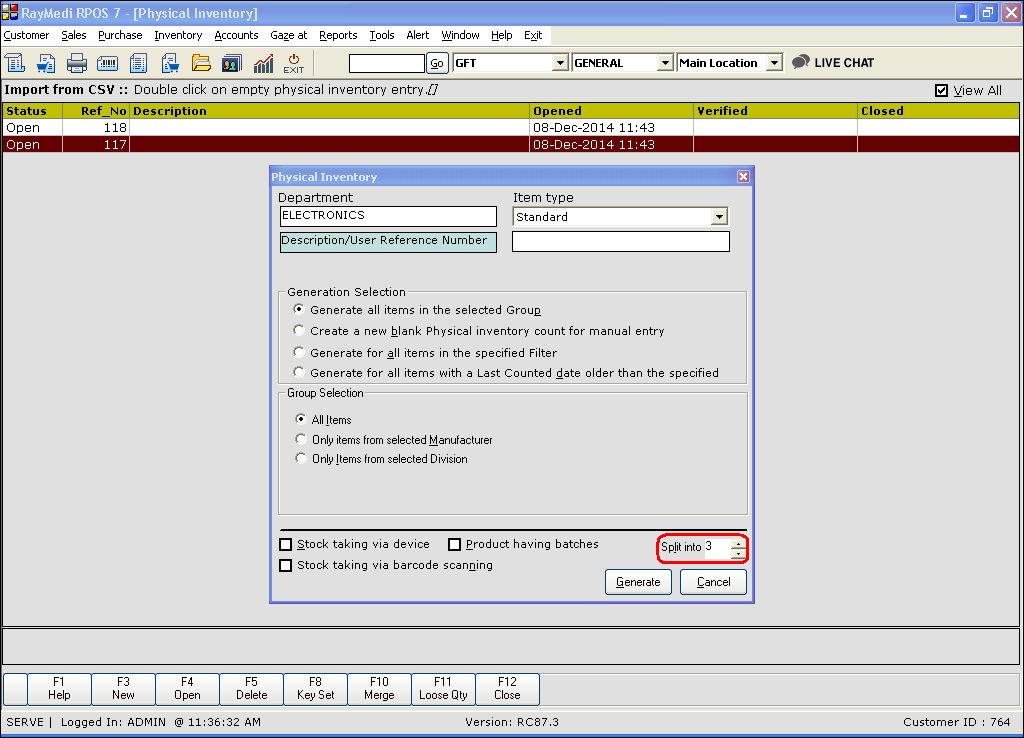The height and width of the screenshot is (738, 1024).
Task: Choose Only items from selected Manufacturer
Action: click(300, 440)
